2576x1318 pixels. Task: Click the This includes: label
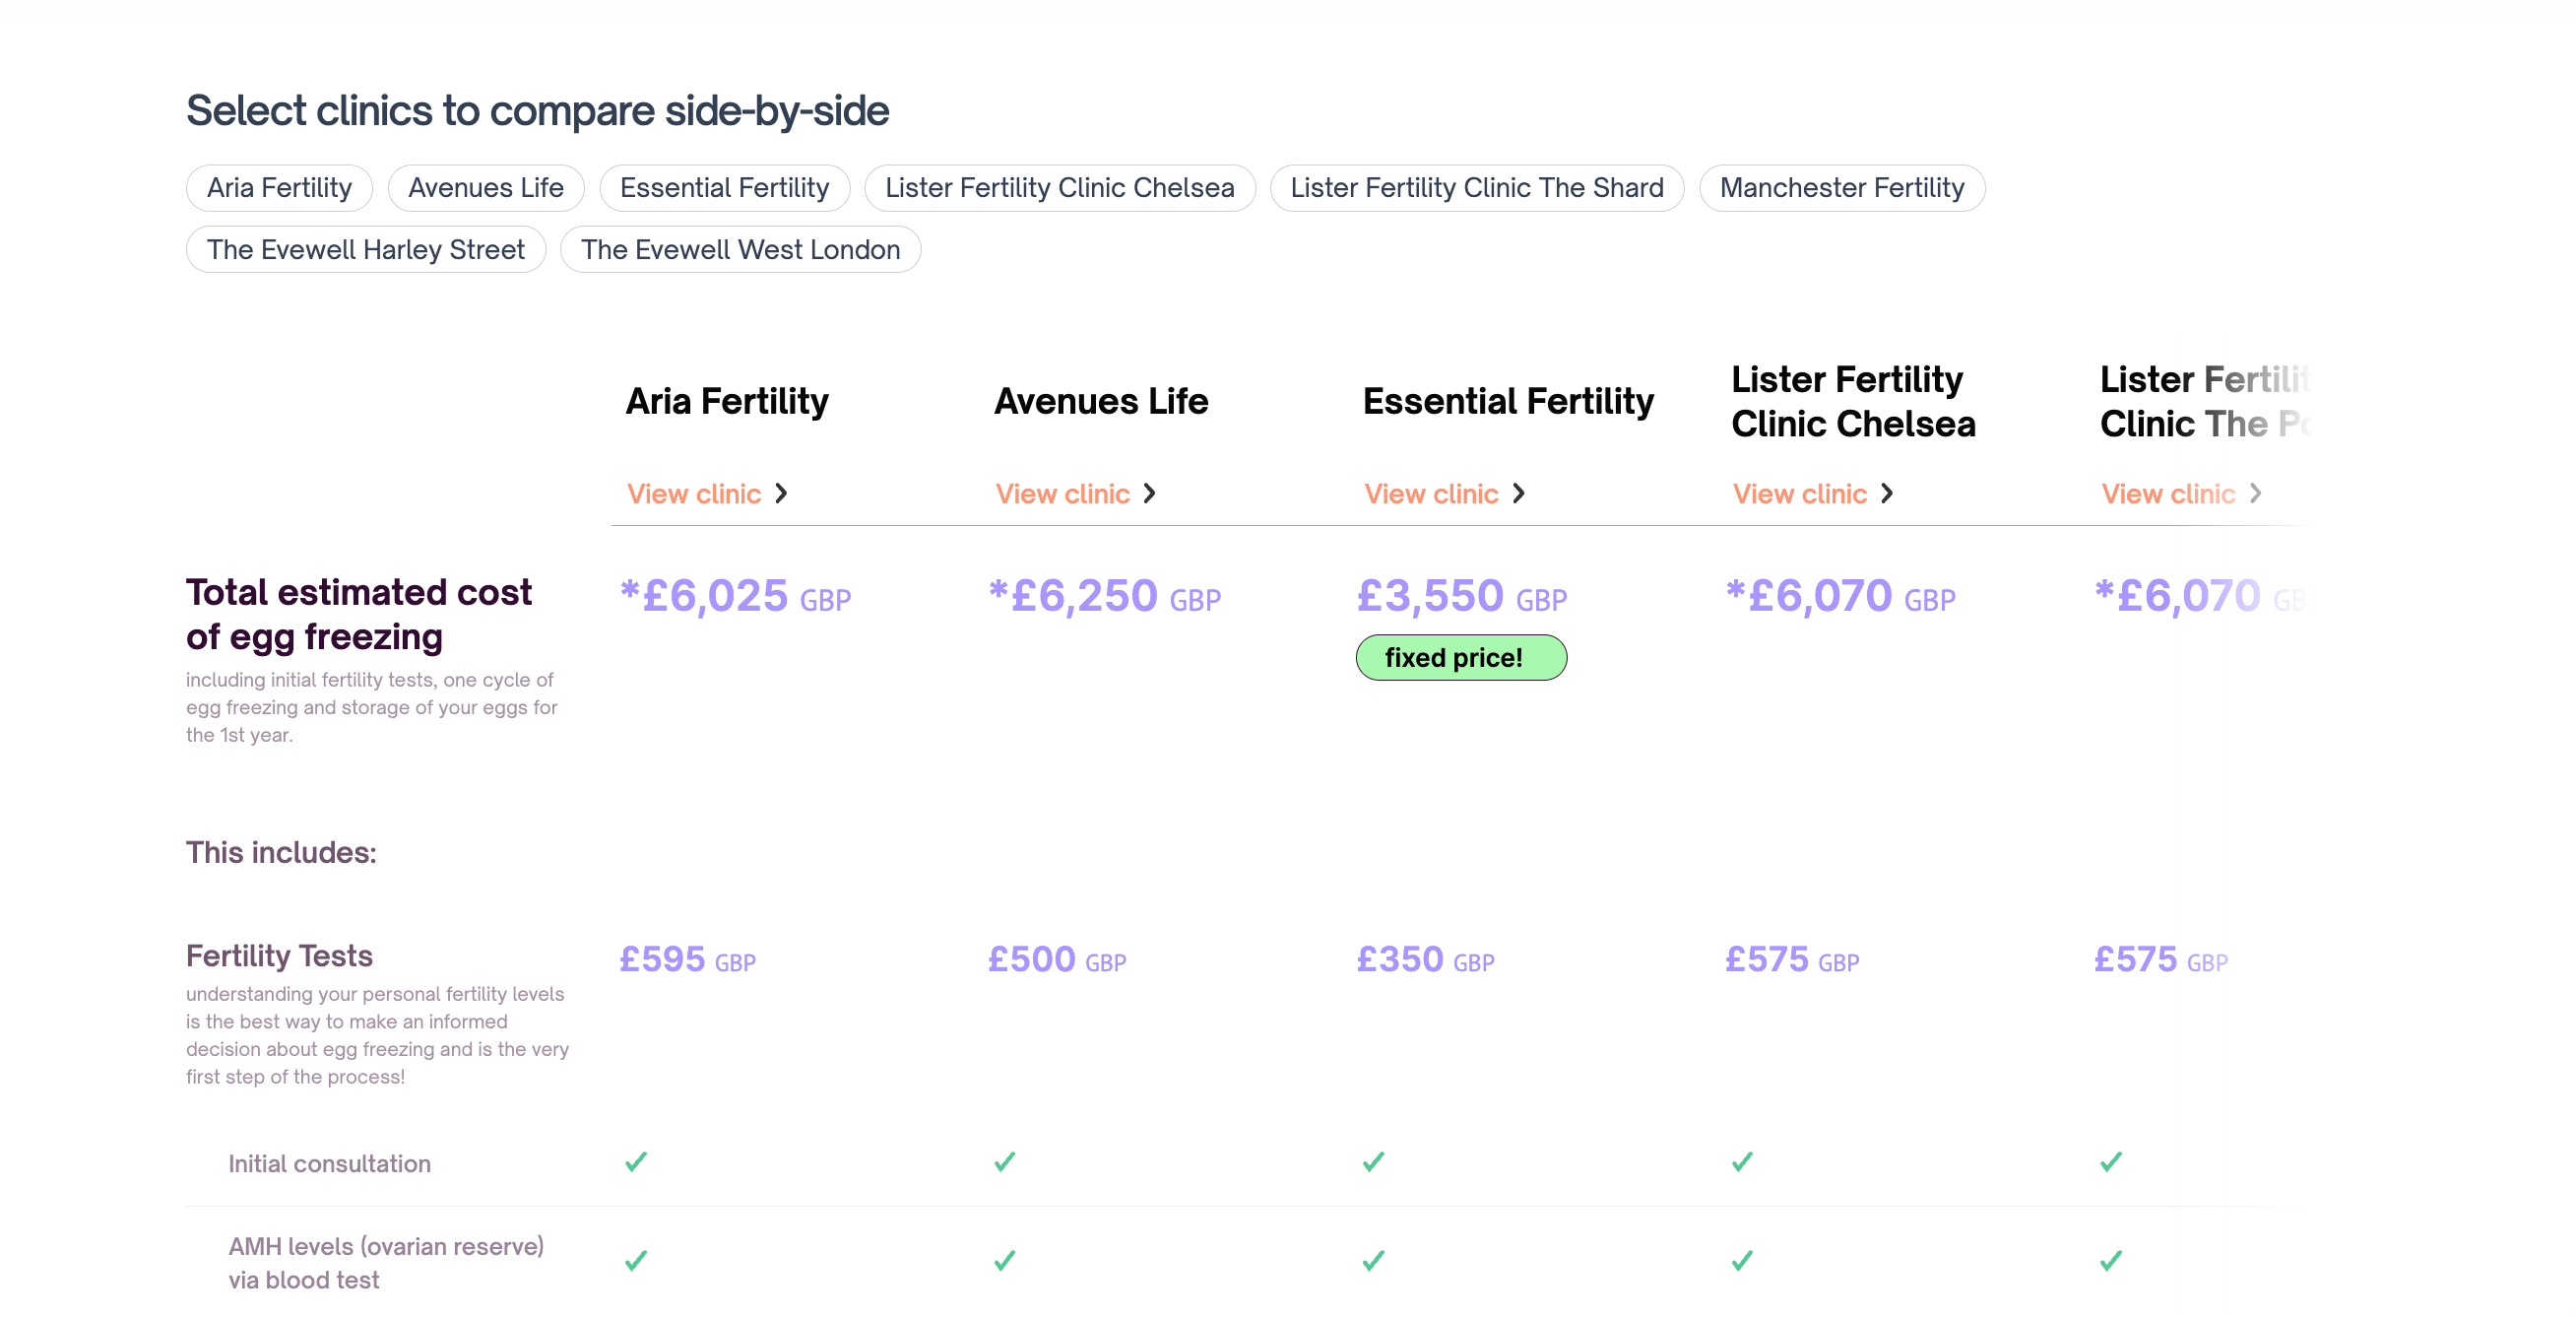coord(281,853)
